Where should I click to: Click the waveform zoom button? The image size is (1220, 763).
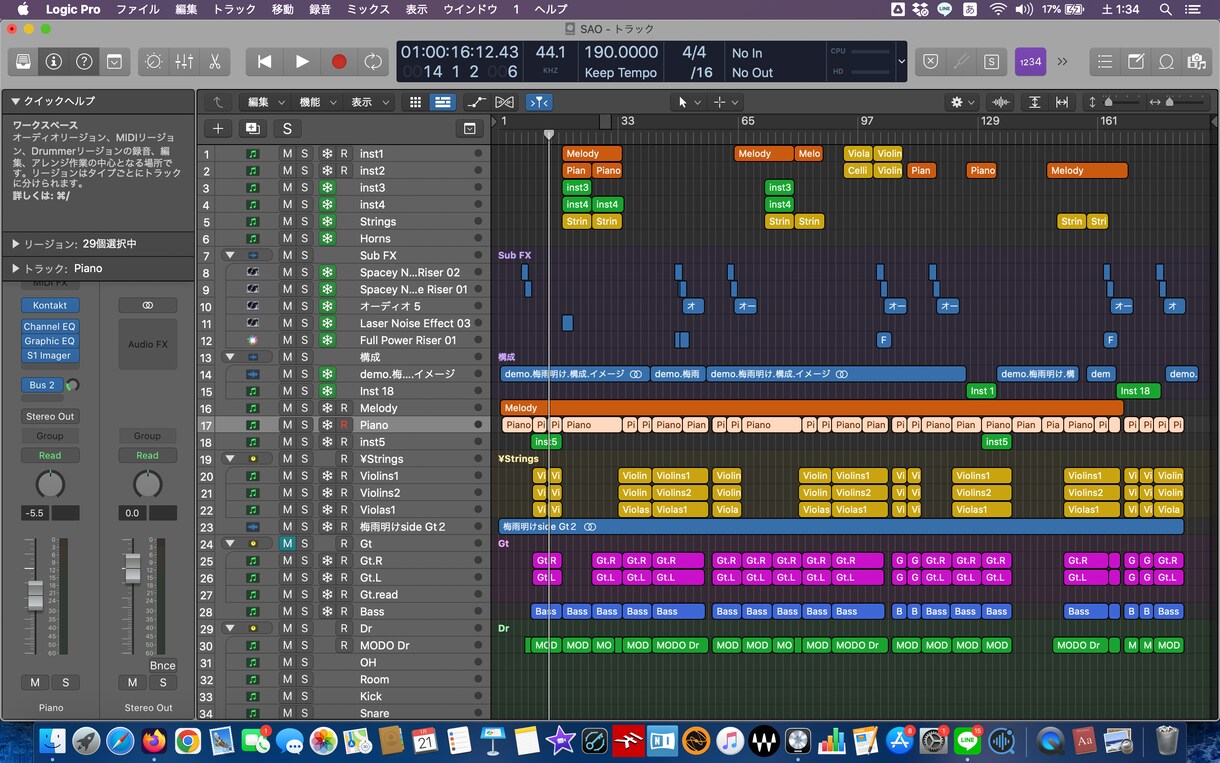(1000, 102)
